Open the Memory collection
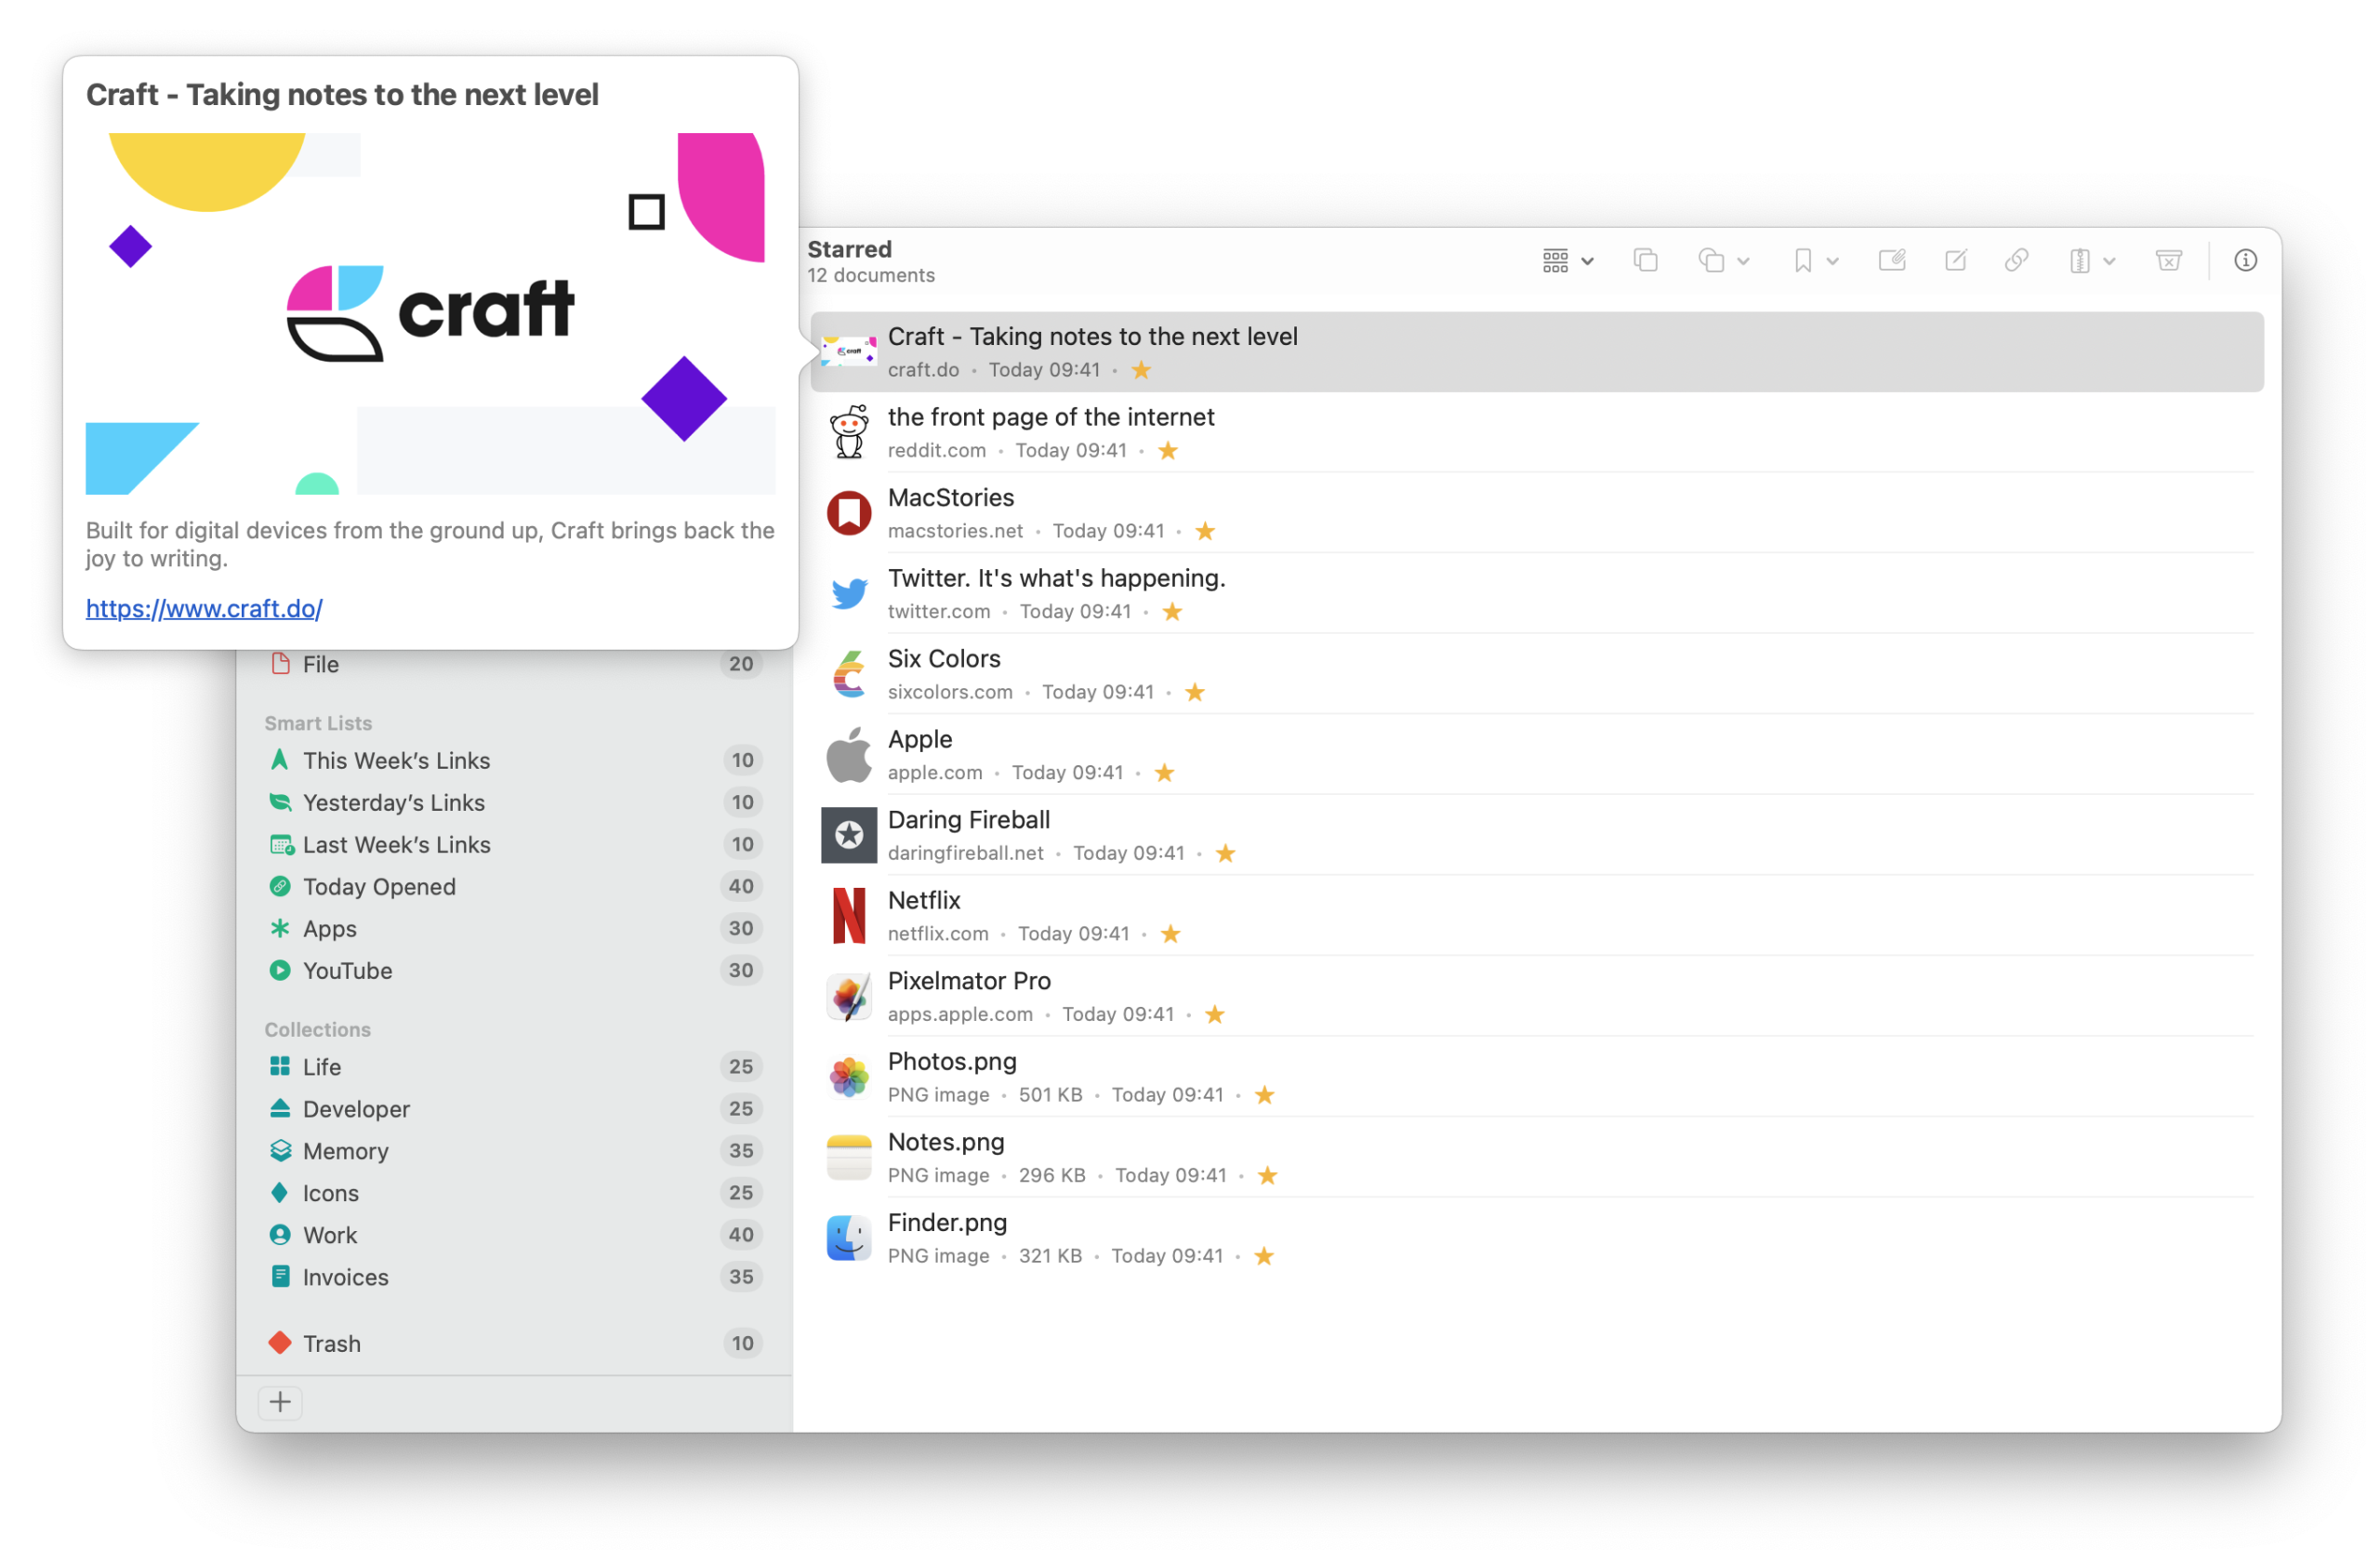The image size is (2380, 1562). (514, 1151)
